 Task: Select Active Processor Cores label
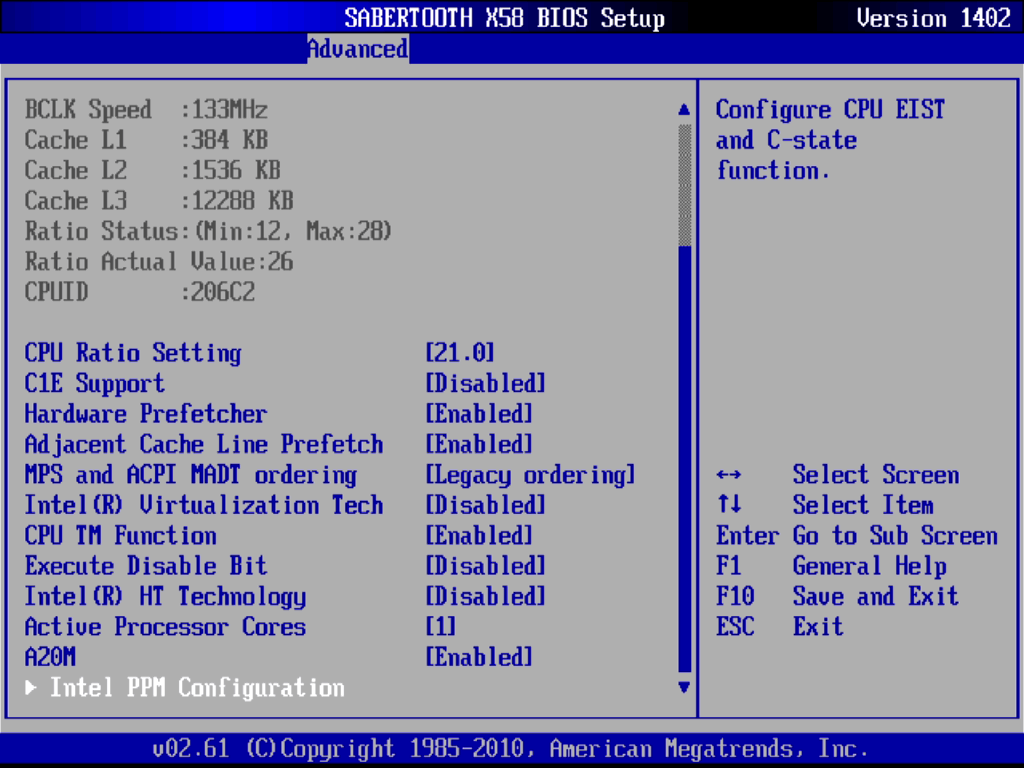165,627
